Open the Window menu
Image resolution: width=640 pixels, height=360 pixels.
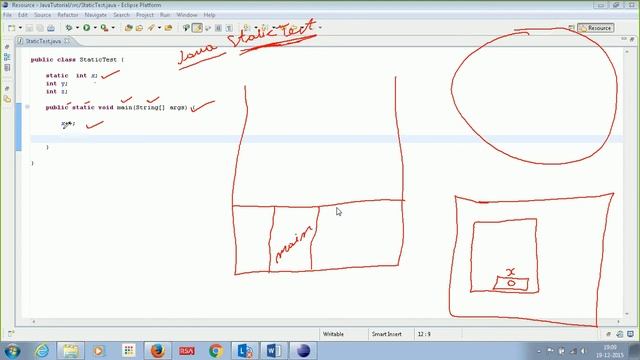(187, 15)
